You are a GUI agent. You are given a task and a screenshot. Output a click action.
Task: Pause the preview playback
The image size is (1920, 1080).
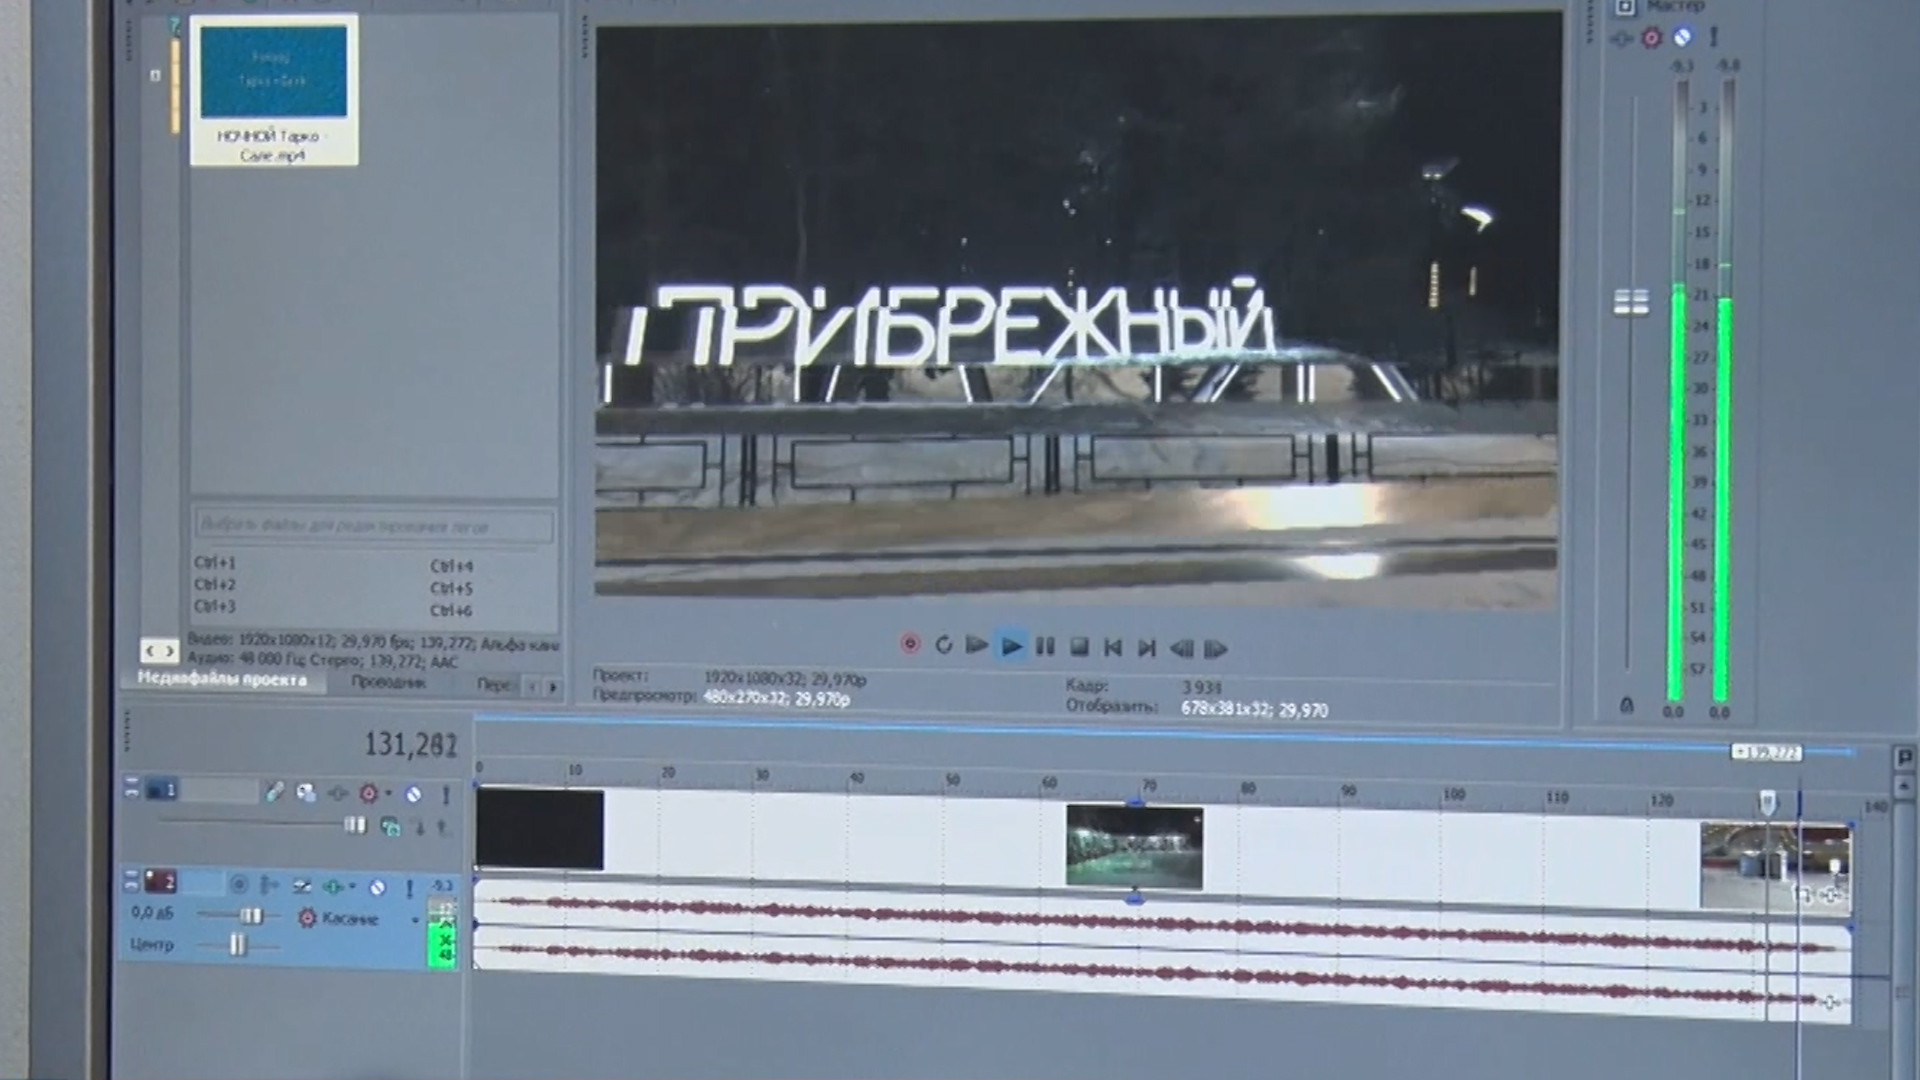pyautogui.click(x=1045, y=647)
